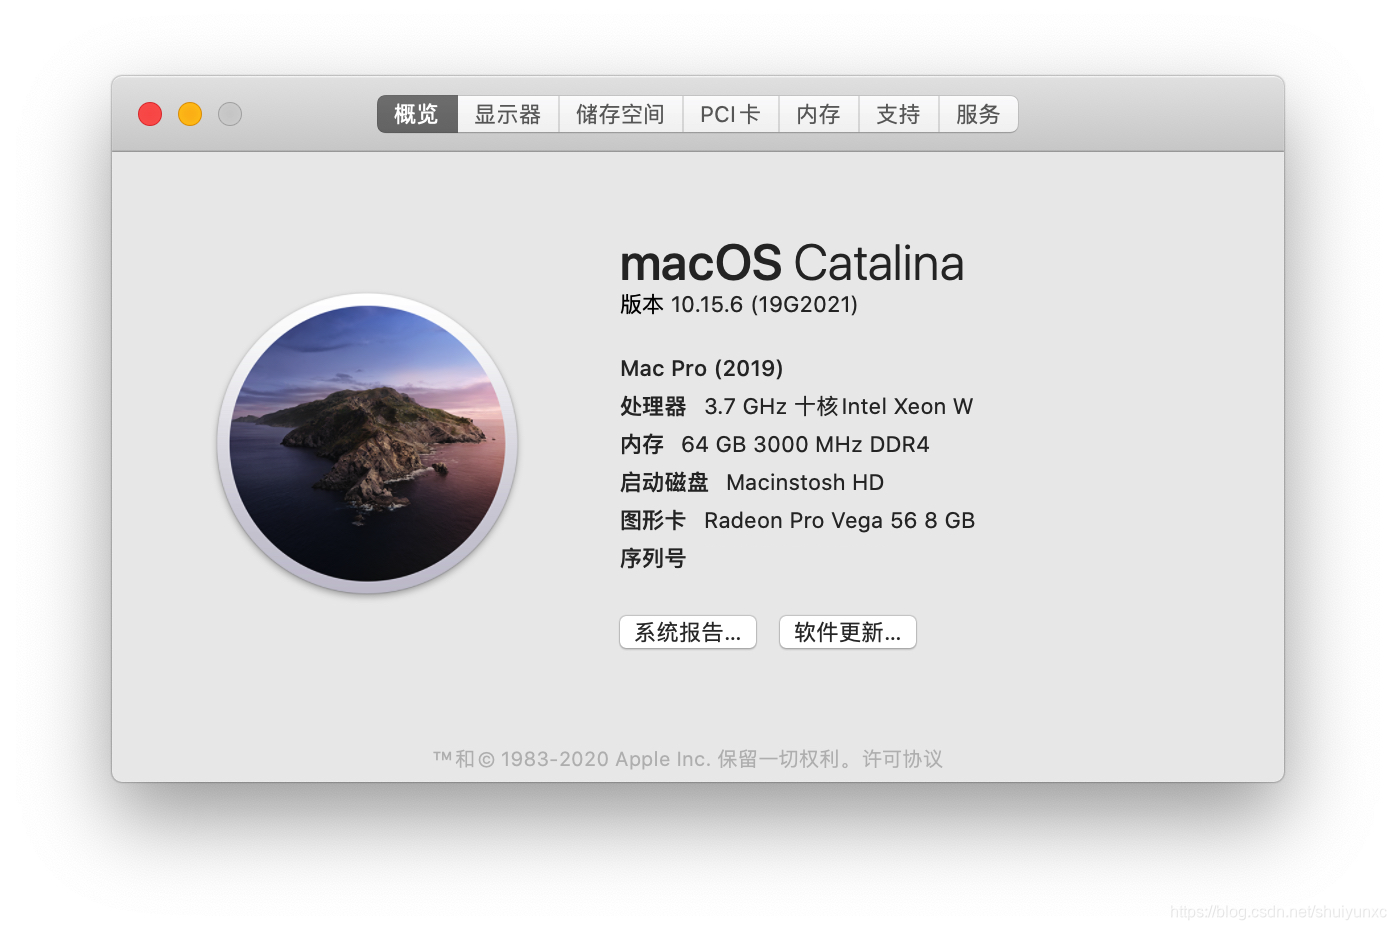The height and width of the screenshot is (930, 1396).
Task: Open 软件更新 (Software Update)
Action: point(847,632)
